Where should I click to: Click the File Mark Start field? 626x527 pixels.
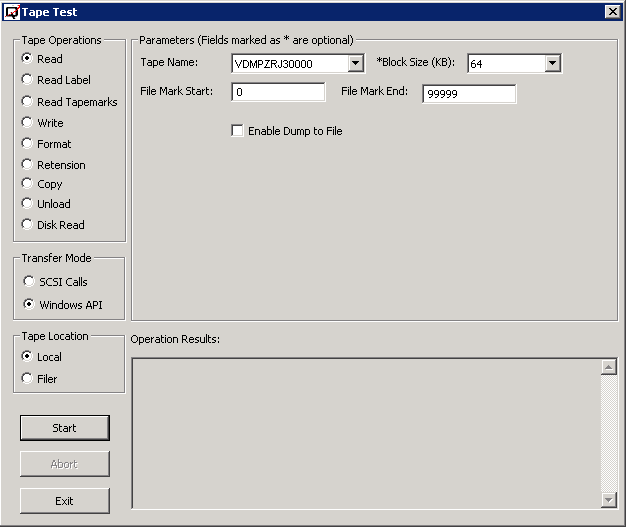point(278,92)
